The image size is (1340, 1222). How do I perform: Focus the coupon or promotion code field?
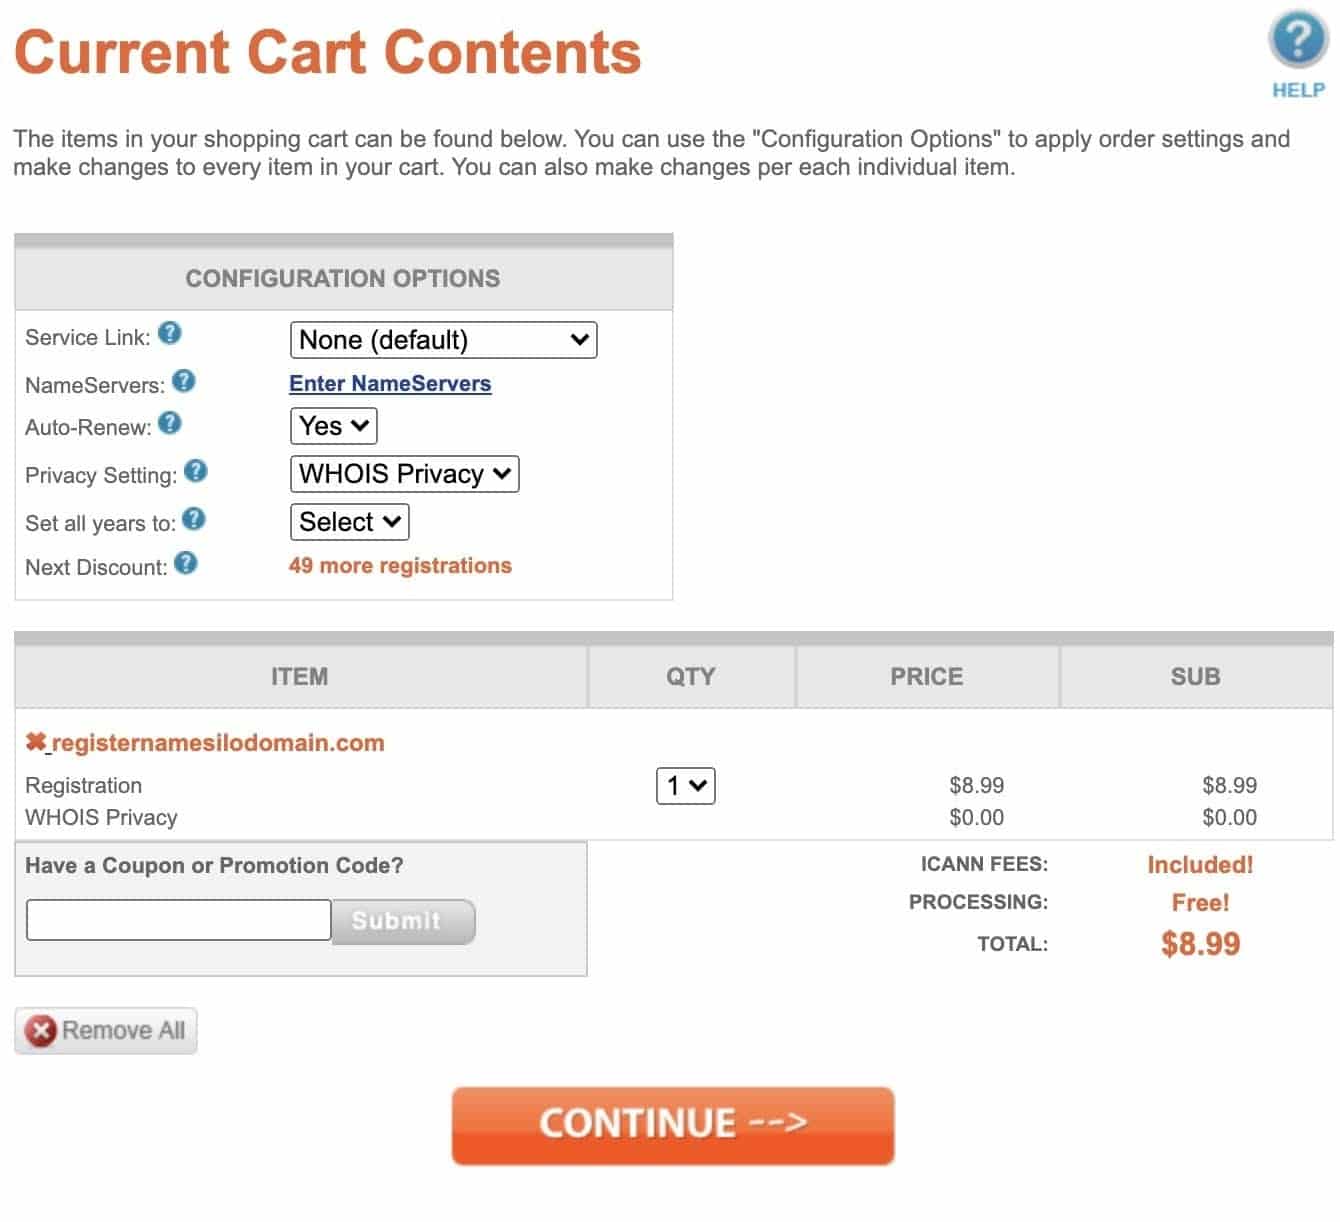(178, 920)
